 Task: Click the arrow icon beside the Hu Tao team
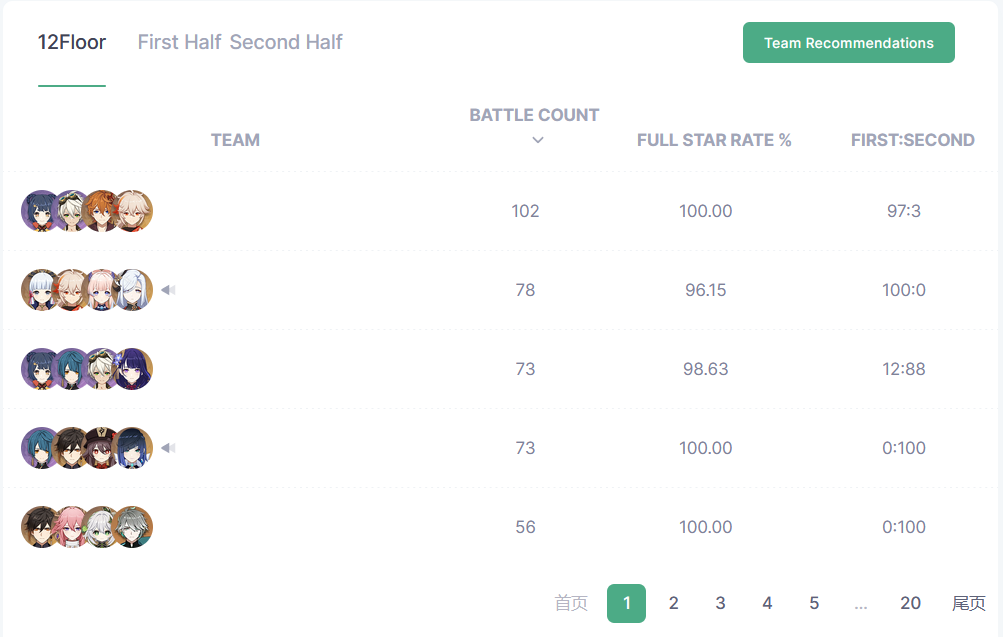click(168, 448)
